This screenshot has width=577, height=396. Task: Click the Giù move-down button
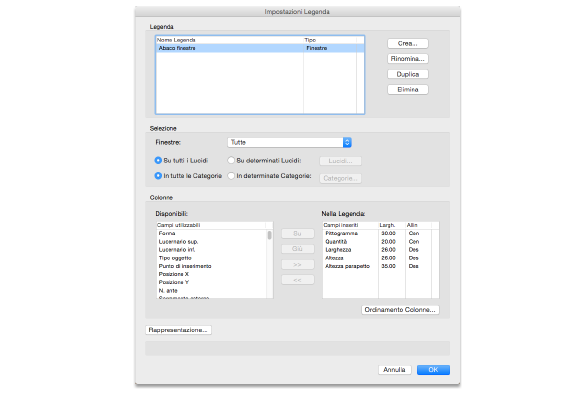298,249
